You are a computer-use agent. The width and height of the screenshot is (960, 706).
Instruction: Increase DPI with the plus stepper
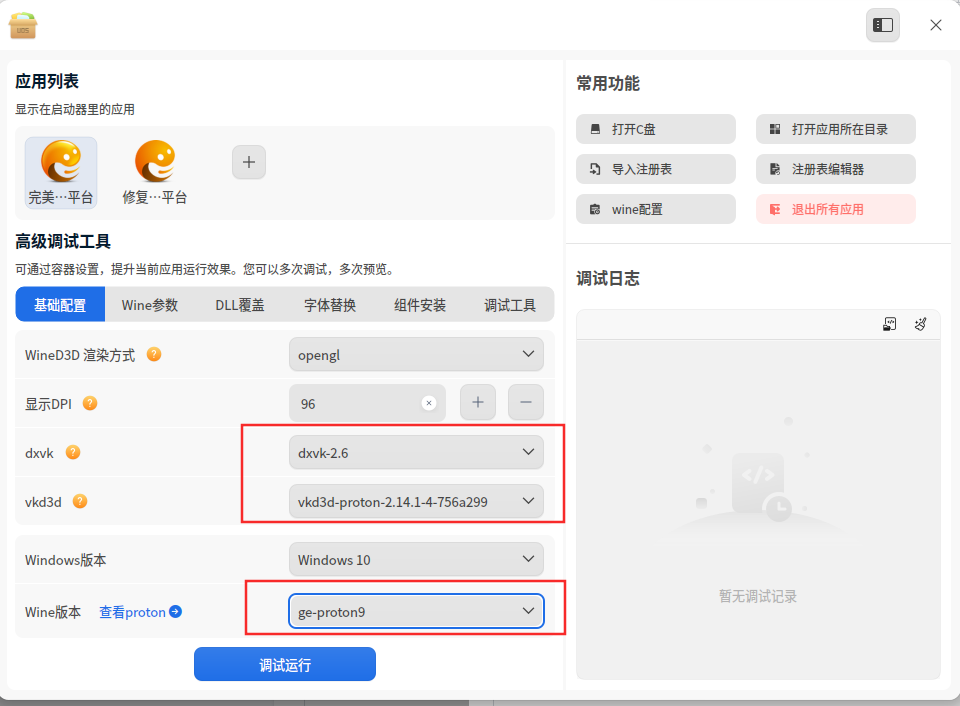coord(478,402)
